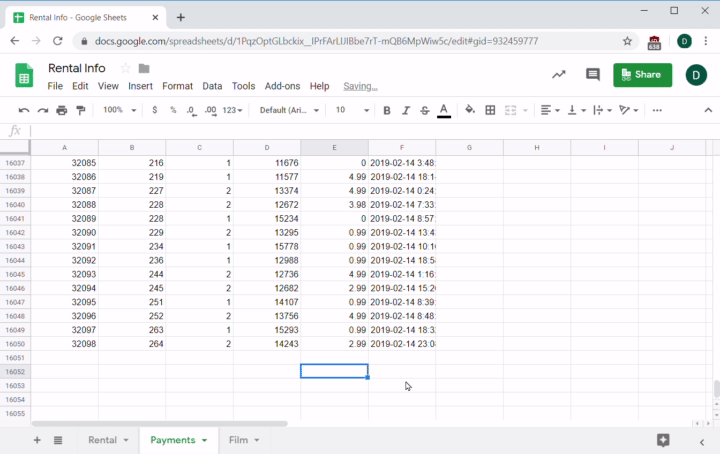Toggle bold formatting
The image size is (720, 454).
[386, 110]
